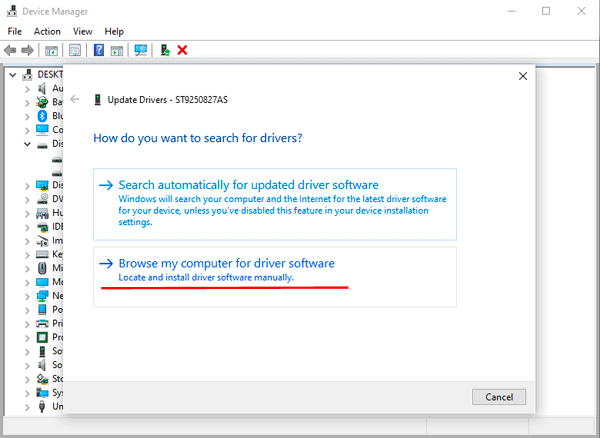
Task: Select the Computer monitor icon in tree
Action: tap(42, 130)
